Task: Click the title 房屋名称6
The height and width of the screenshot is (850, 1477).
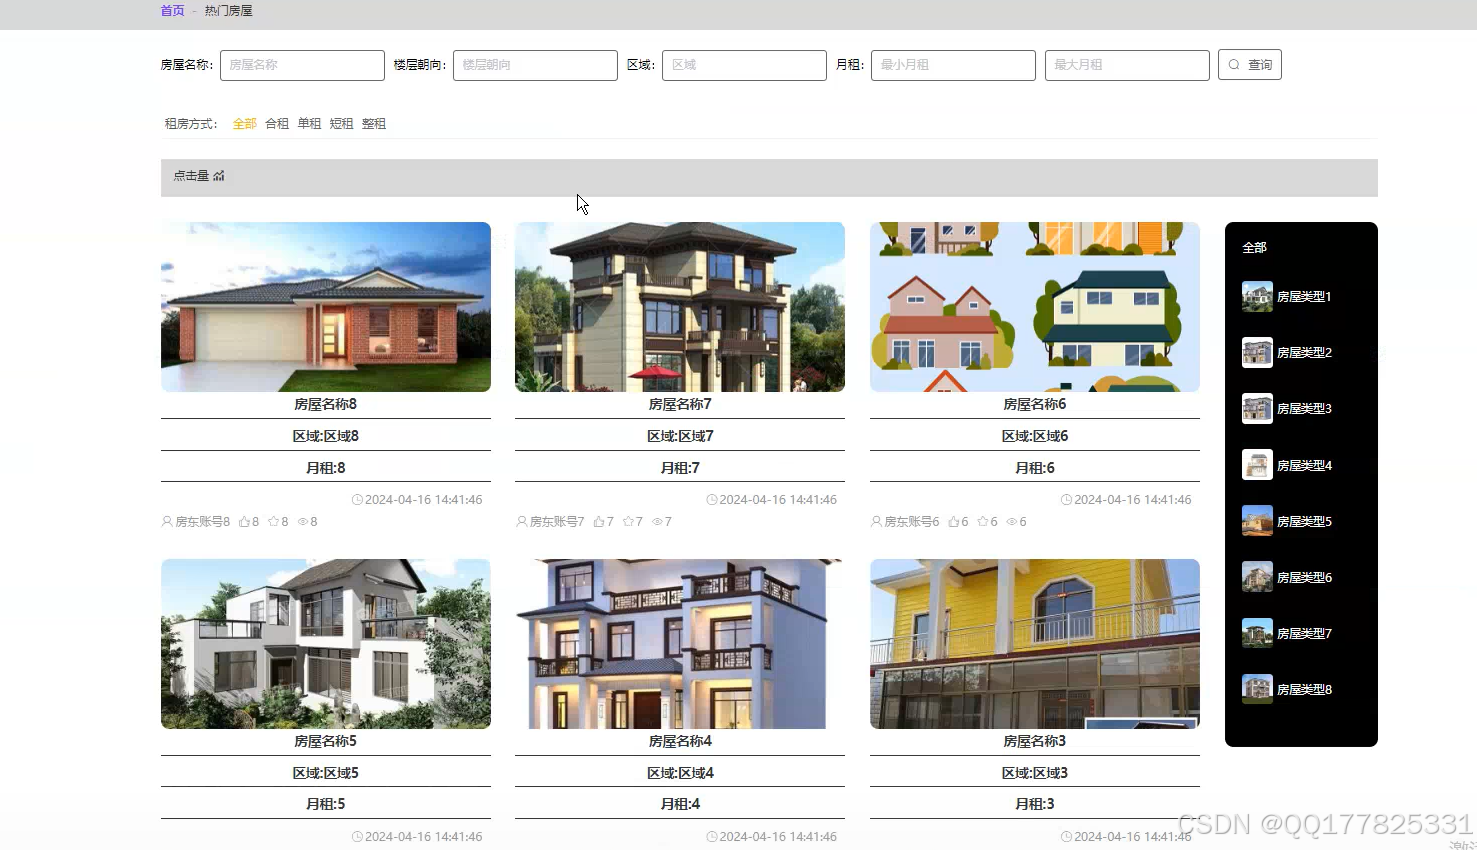Action: (x=1035, y=405)
